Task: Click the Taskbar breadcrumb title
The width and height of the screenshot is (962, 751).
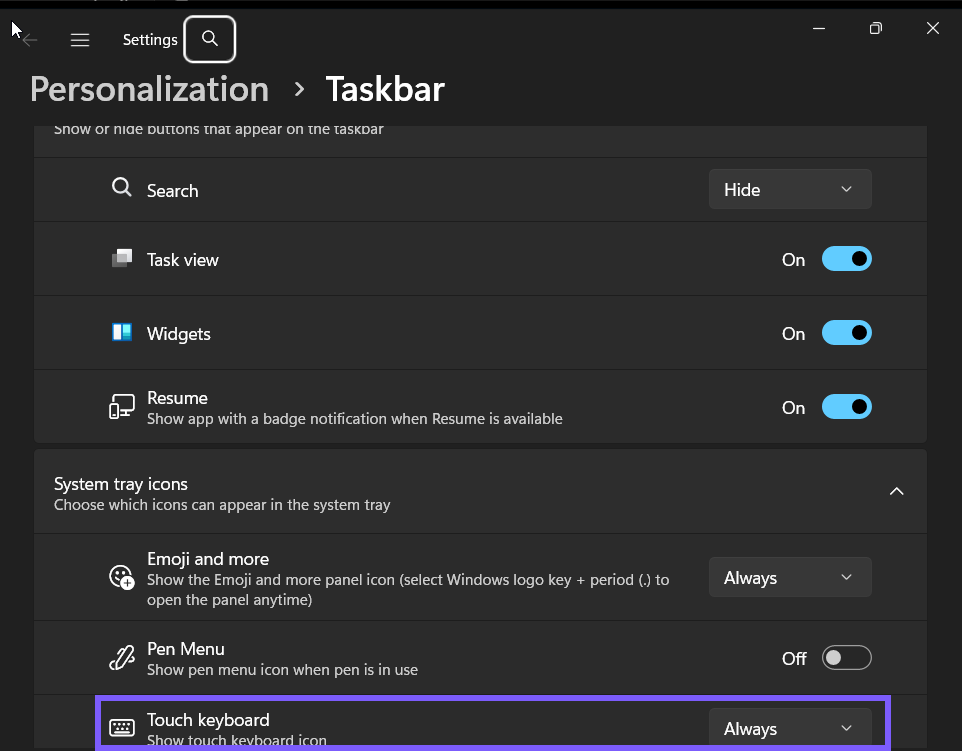Action: (385, 89)
